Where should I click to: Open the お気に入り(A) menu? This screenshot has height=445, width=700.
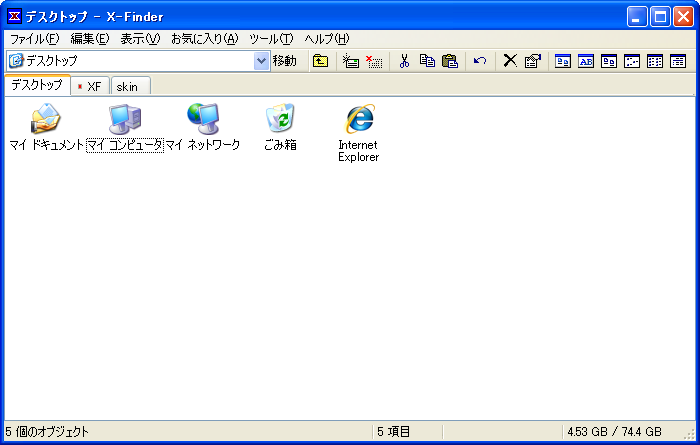tap(204, 39)
